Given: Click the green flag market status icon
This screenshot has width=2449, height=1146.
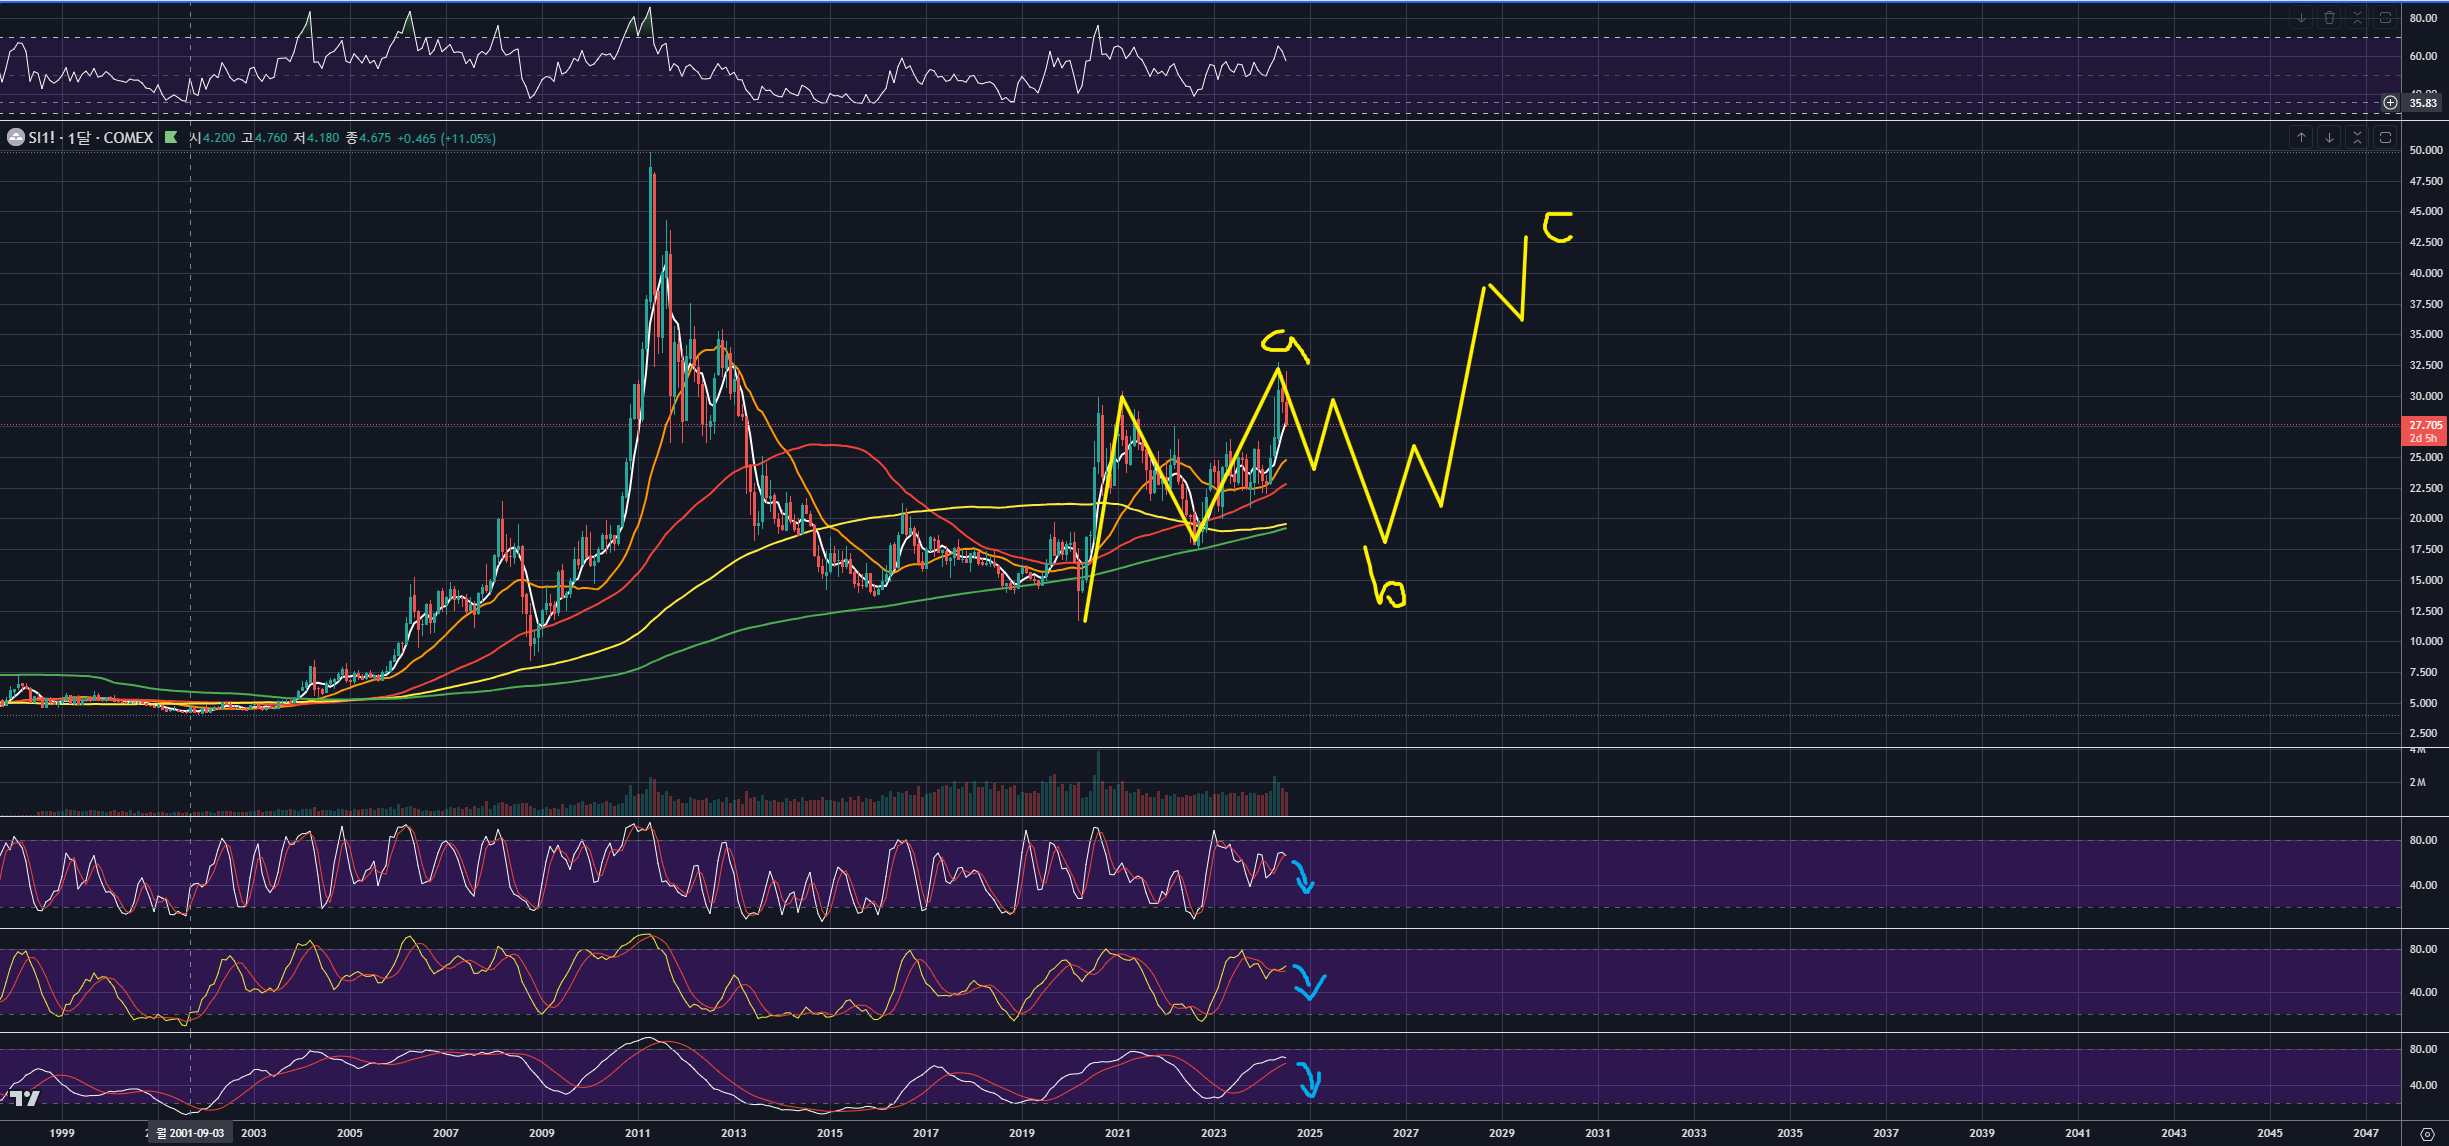Looking at the screenshot, I should [171, 138].
